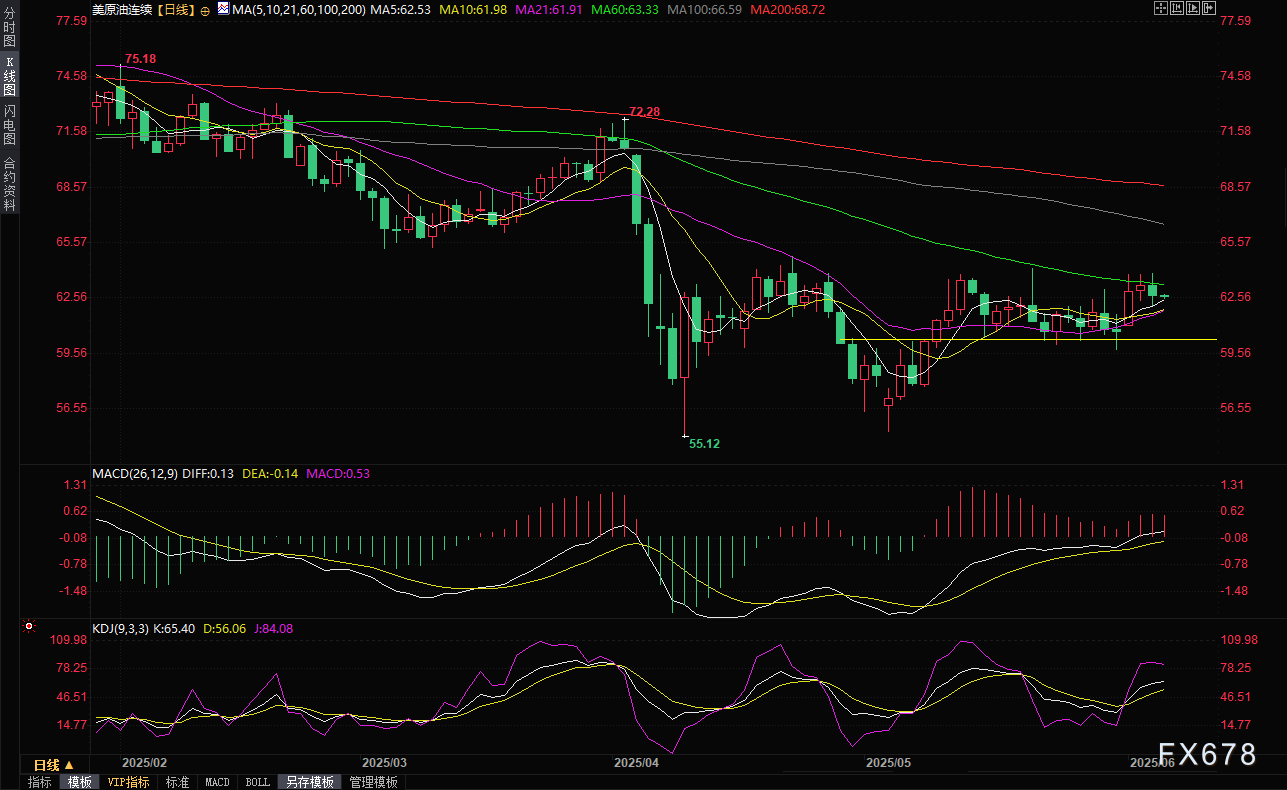Apply the 标准 template
Screen dimensions: 1287x790
pos(177,782)
